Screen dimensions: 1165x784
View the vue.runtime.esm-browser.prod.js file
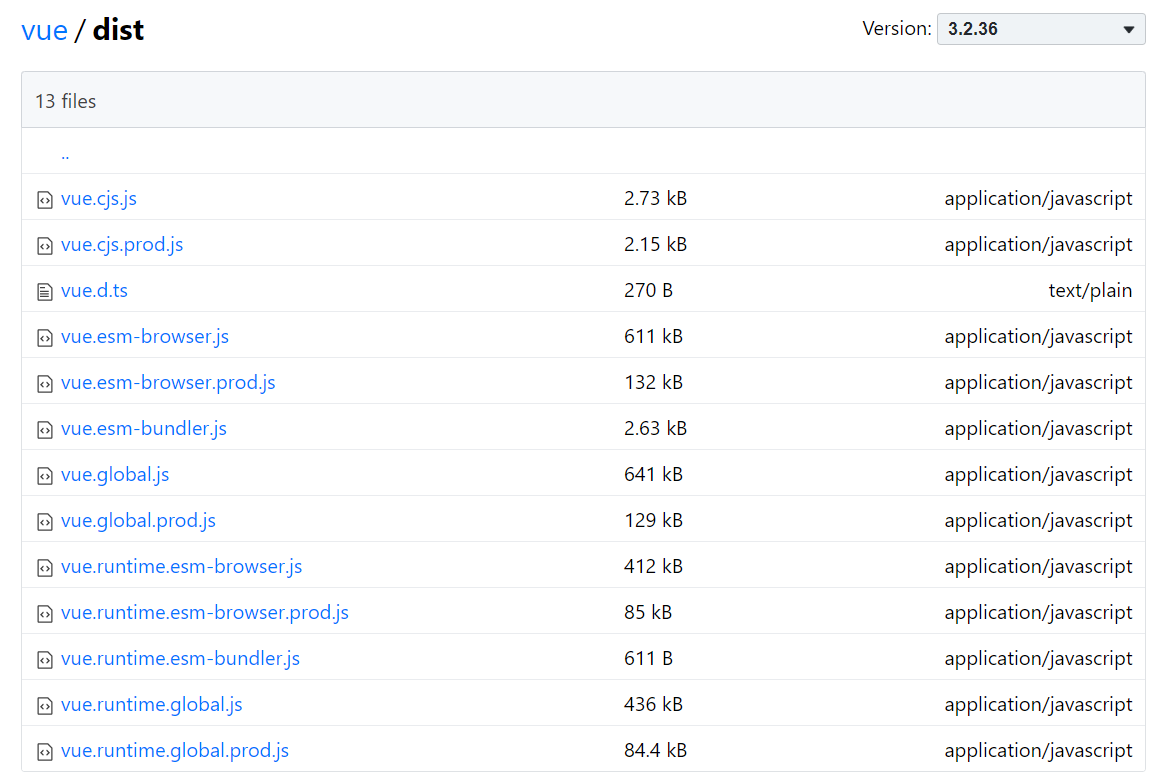point(205,613)
